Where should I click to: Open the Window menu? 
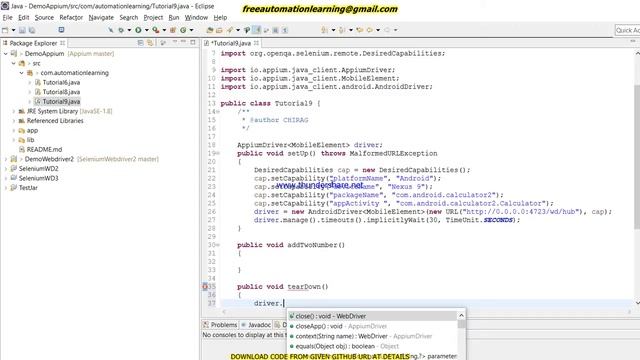pos(196,18)
